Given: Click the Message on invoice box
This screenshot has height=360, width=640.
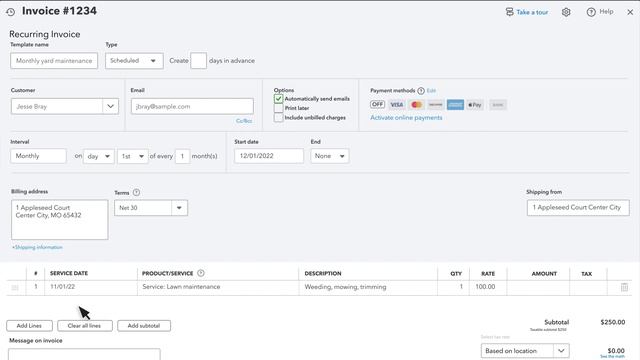Looking at the screenshot, I should click(84, 354).
